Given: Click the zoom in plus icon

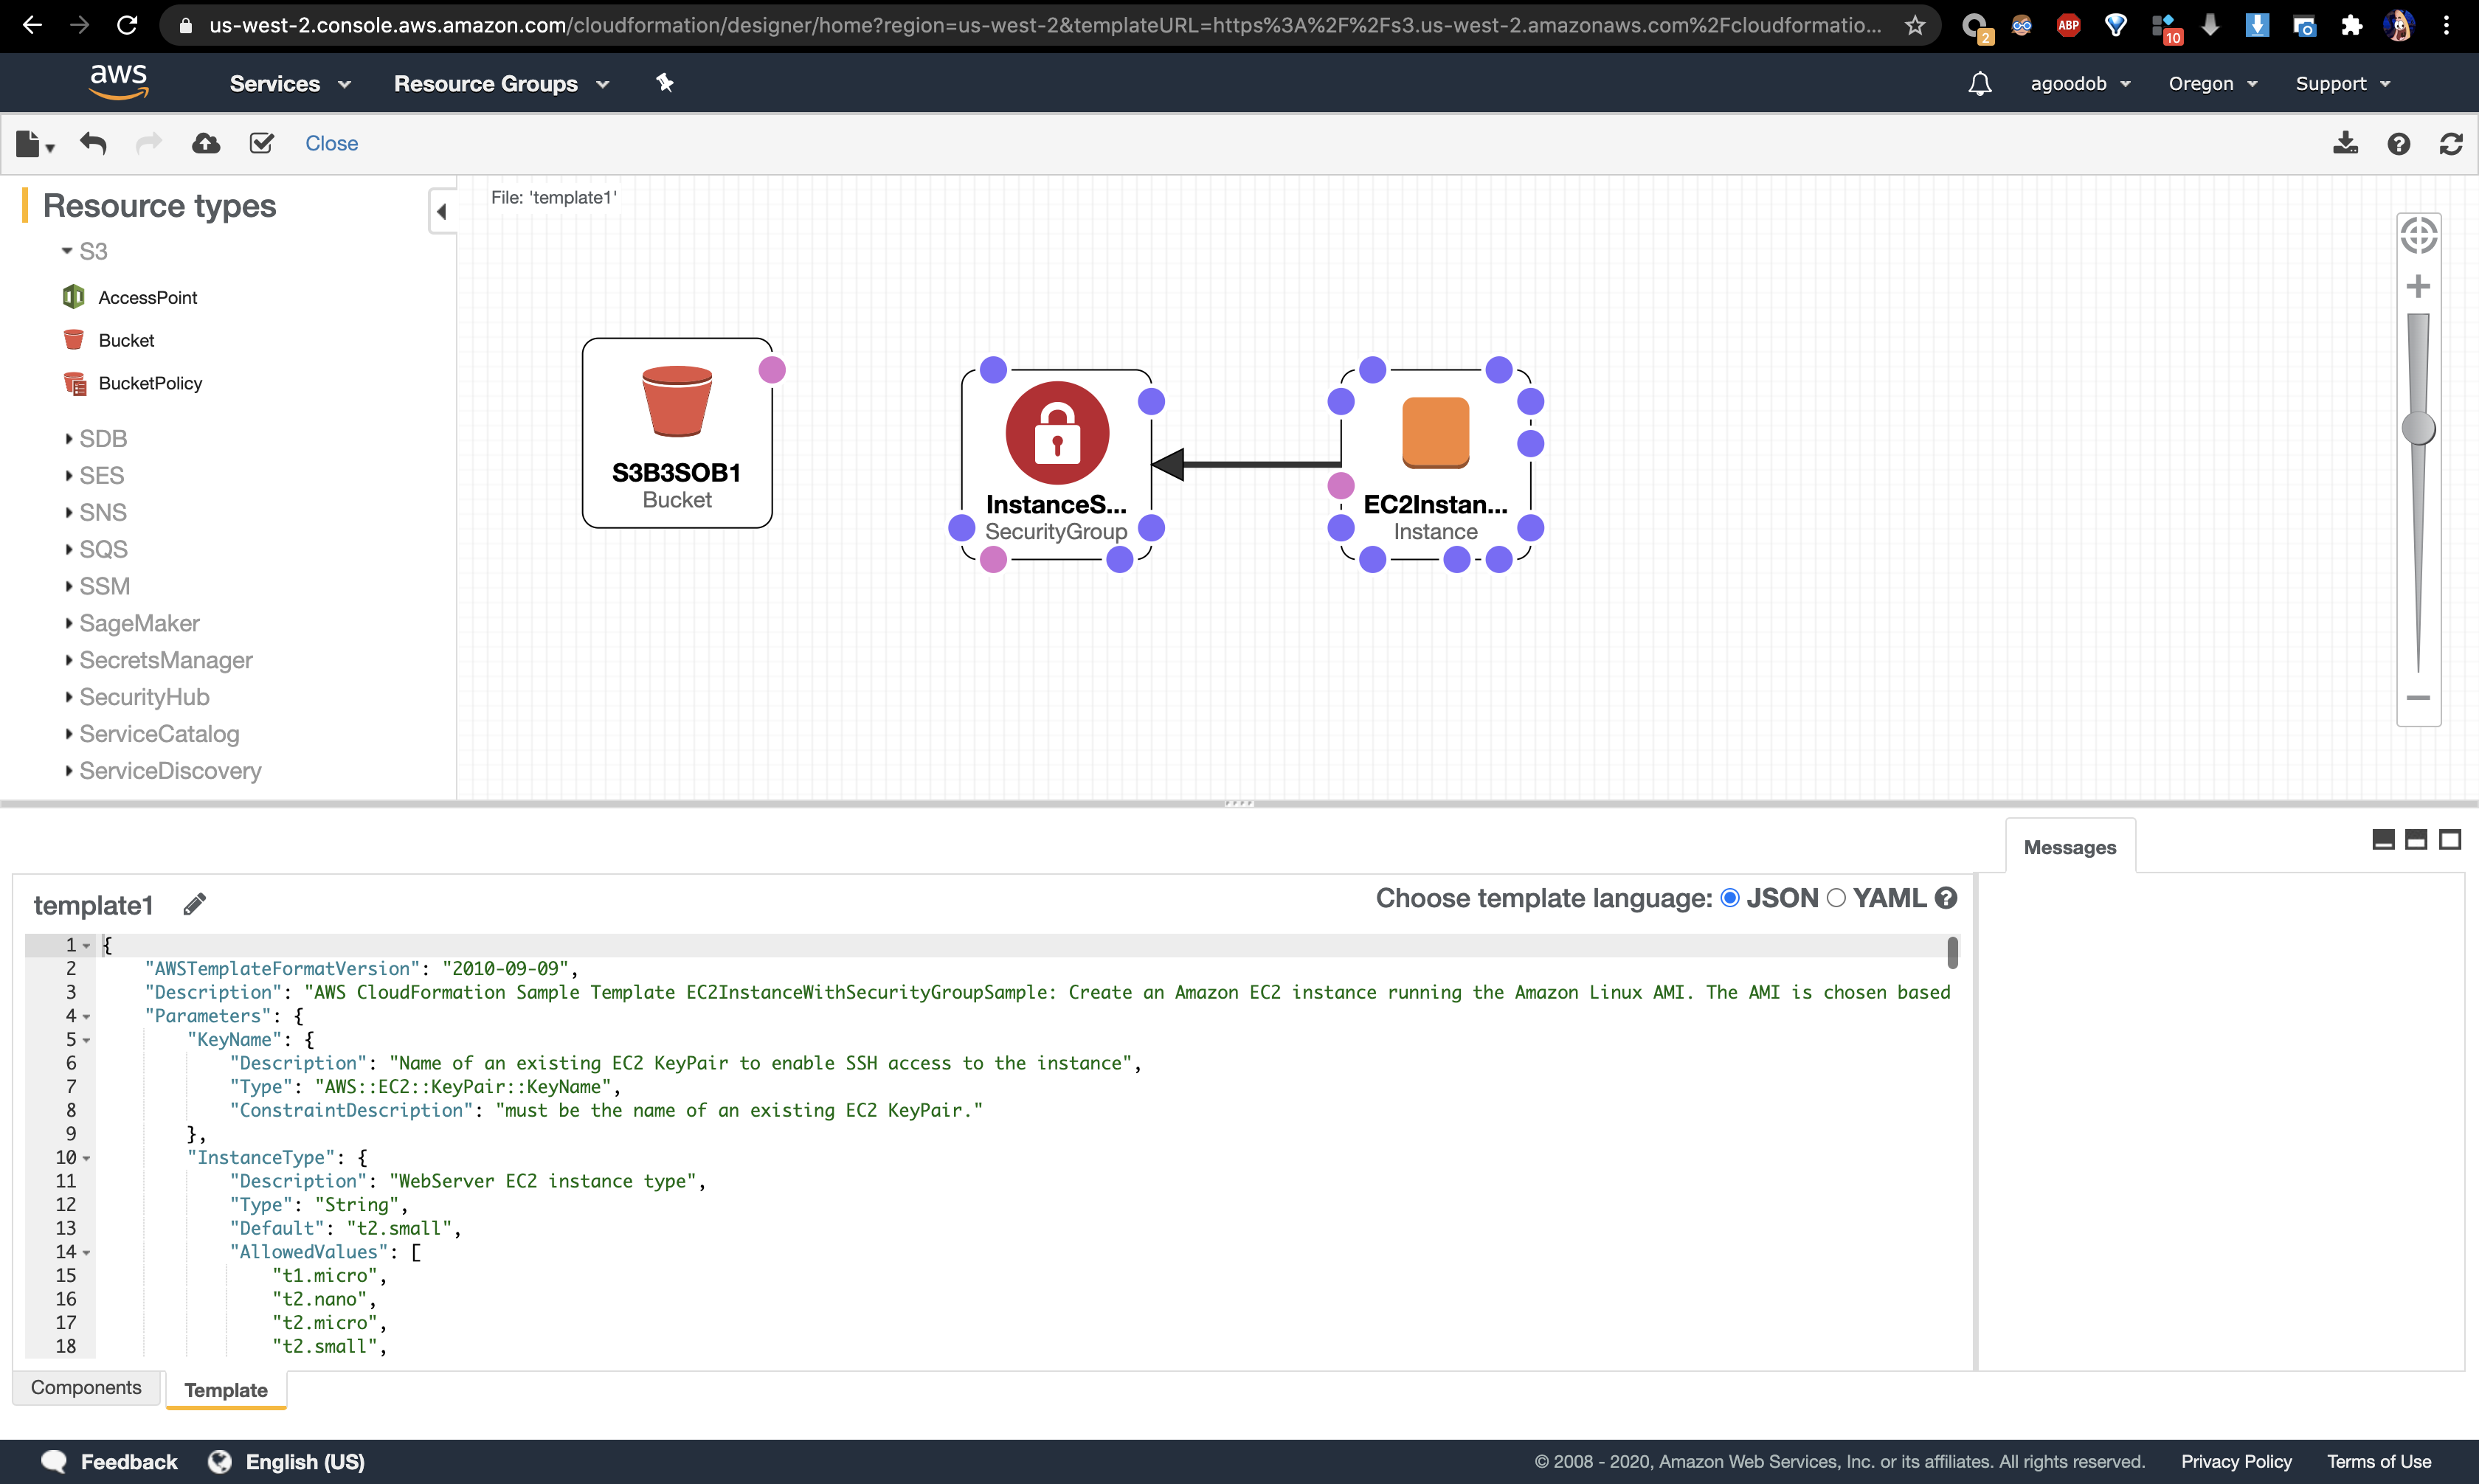Looking at the screenshot, I should pos(2418,287).
